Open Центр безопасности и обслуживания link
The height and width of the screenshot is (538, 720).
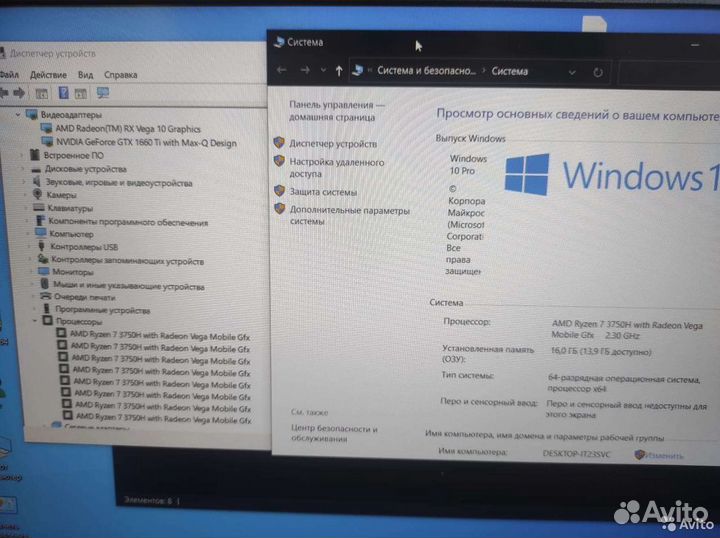(334, 433)
